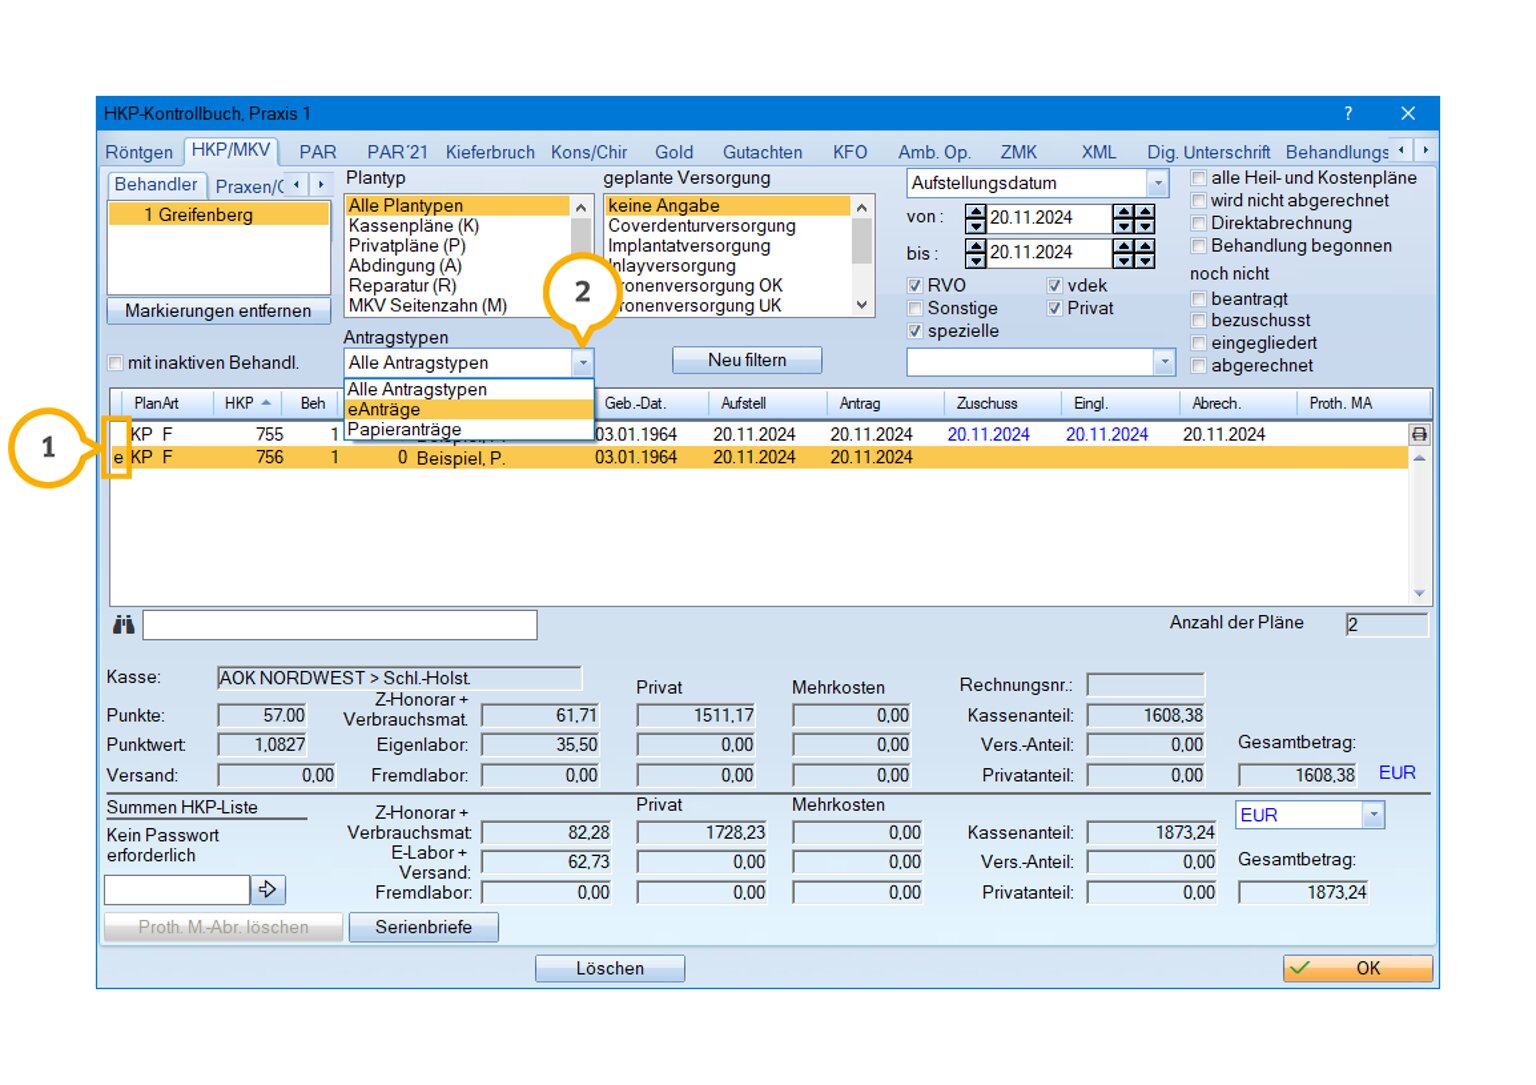Go to the KFO tab
This screenshot has width=1536, height=1085.
click(850, 152)
